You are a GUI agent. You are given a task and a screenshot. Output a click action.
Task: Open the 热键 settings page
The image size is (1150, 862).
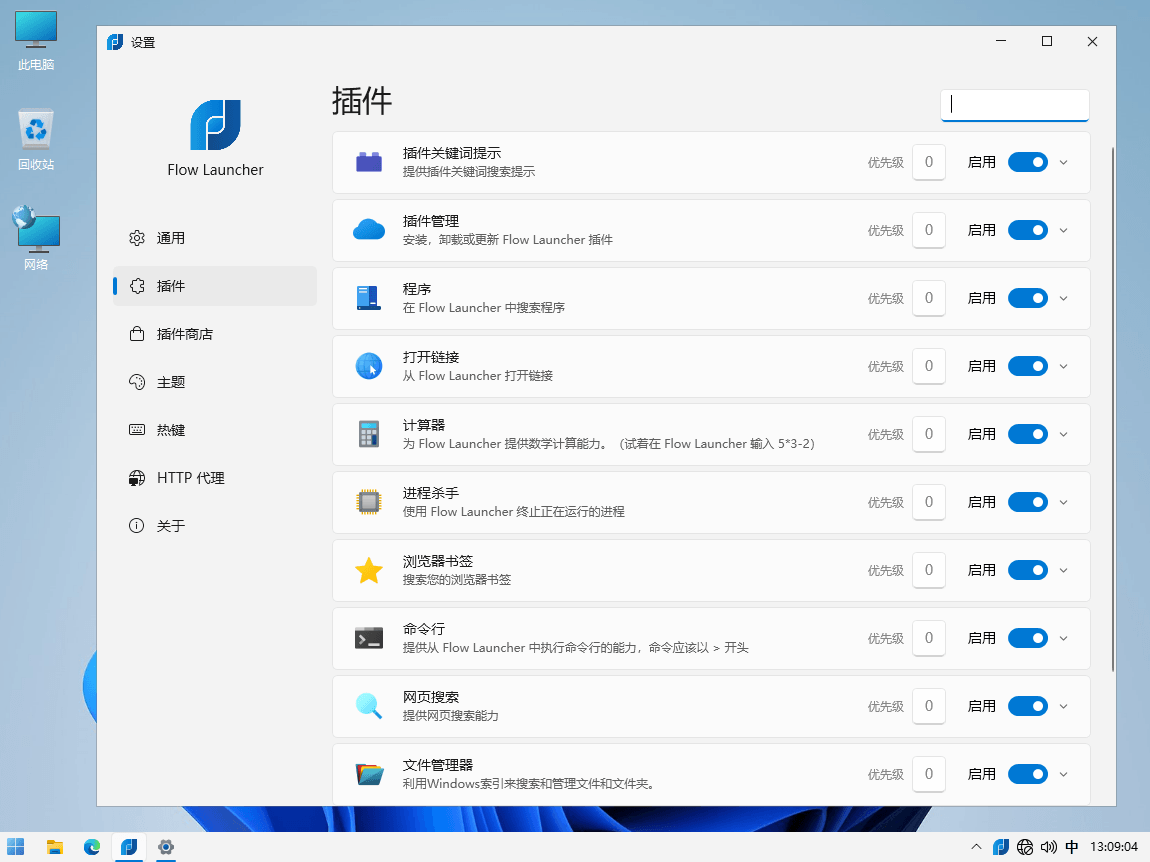215,430
